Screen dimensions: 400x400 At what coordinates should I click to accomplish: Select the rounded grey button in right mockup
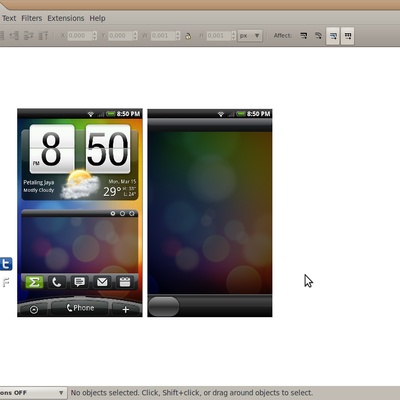164,306
